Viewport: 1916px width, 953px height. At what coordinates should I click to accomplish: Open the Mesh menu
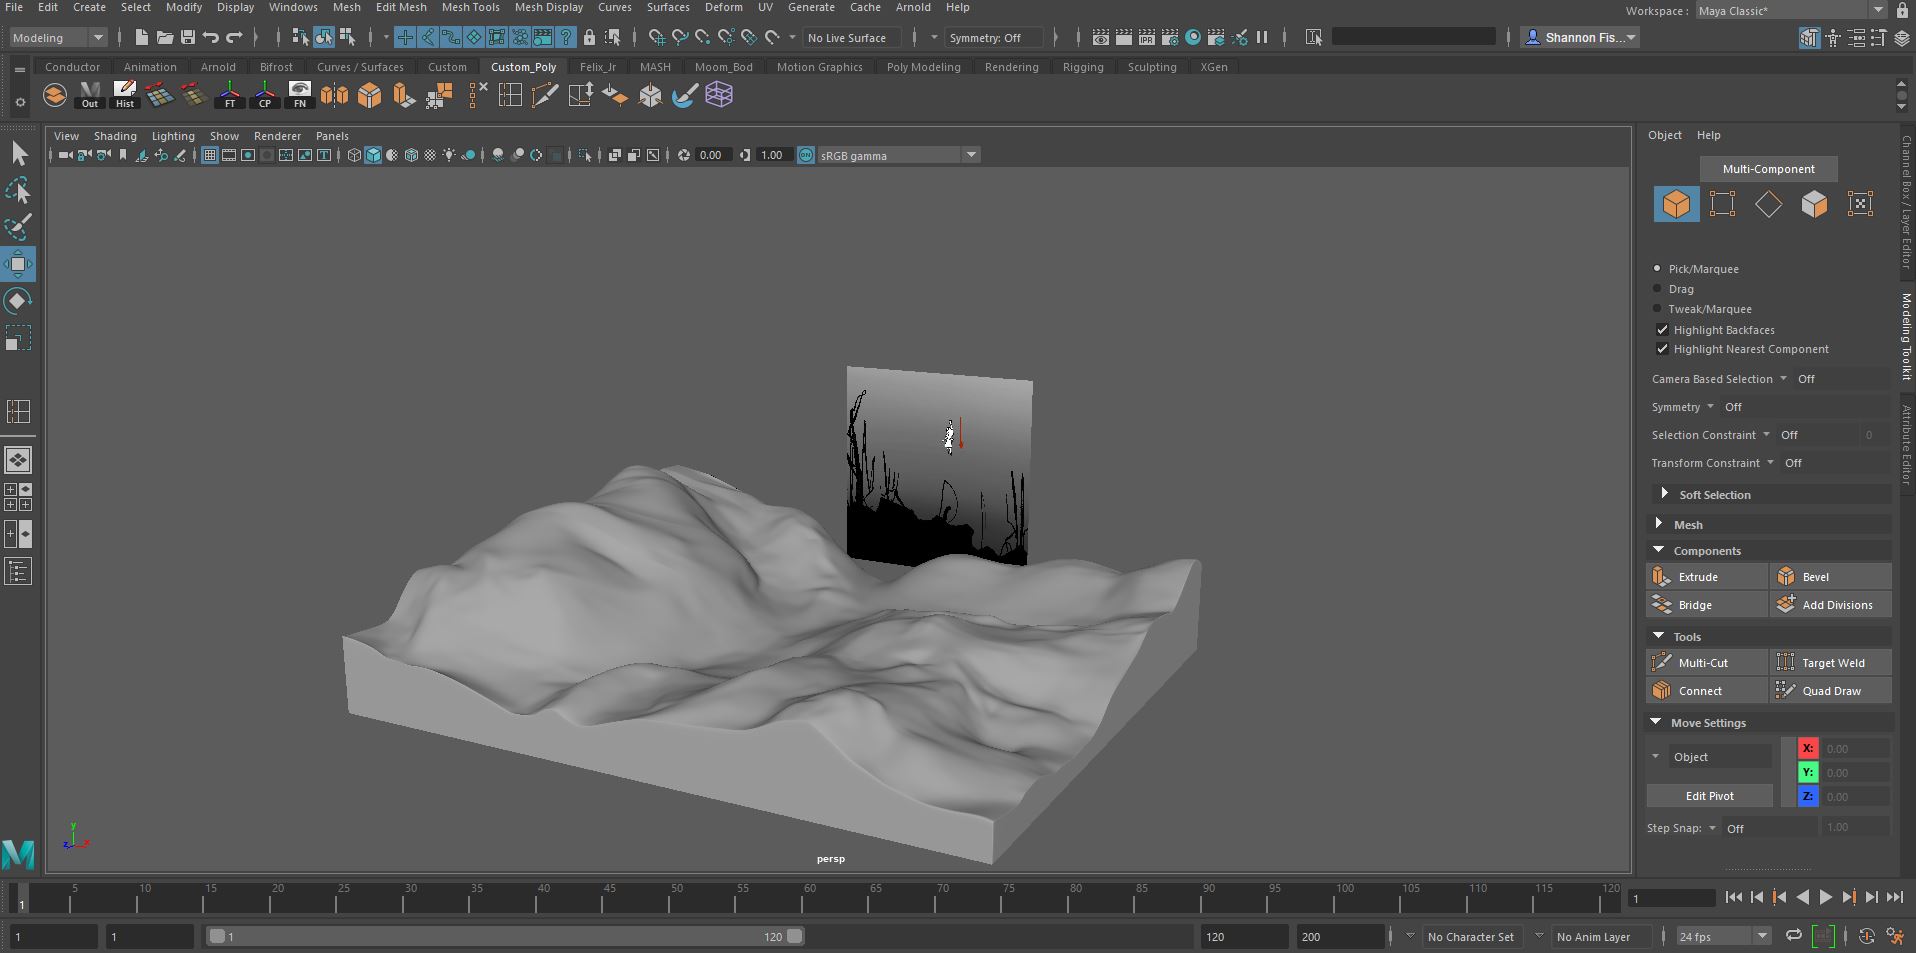pyautogui.click(x=346, y=8)
